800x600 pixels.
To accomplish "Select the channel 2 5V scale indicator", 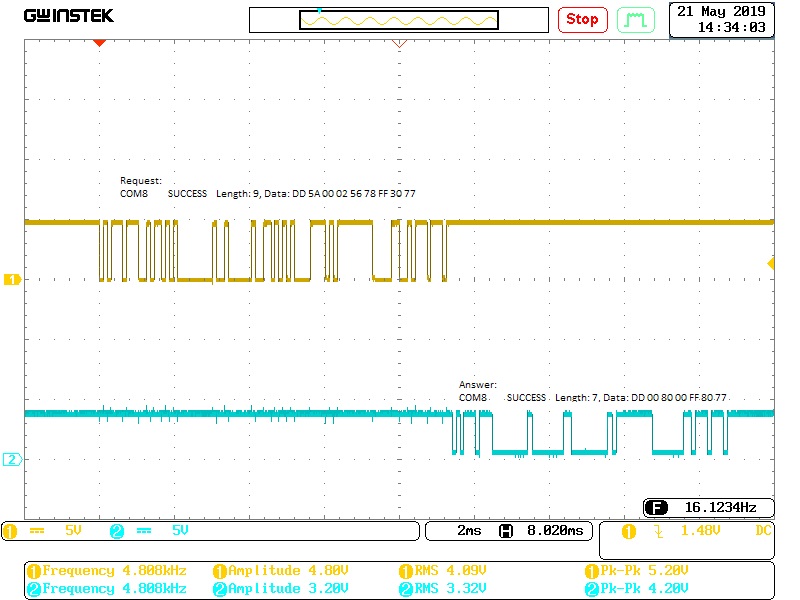I will (x=150, y=531).
